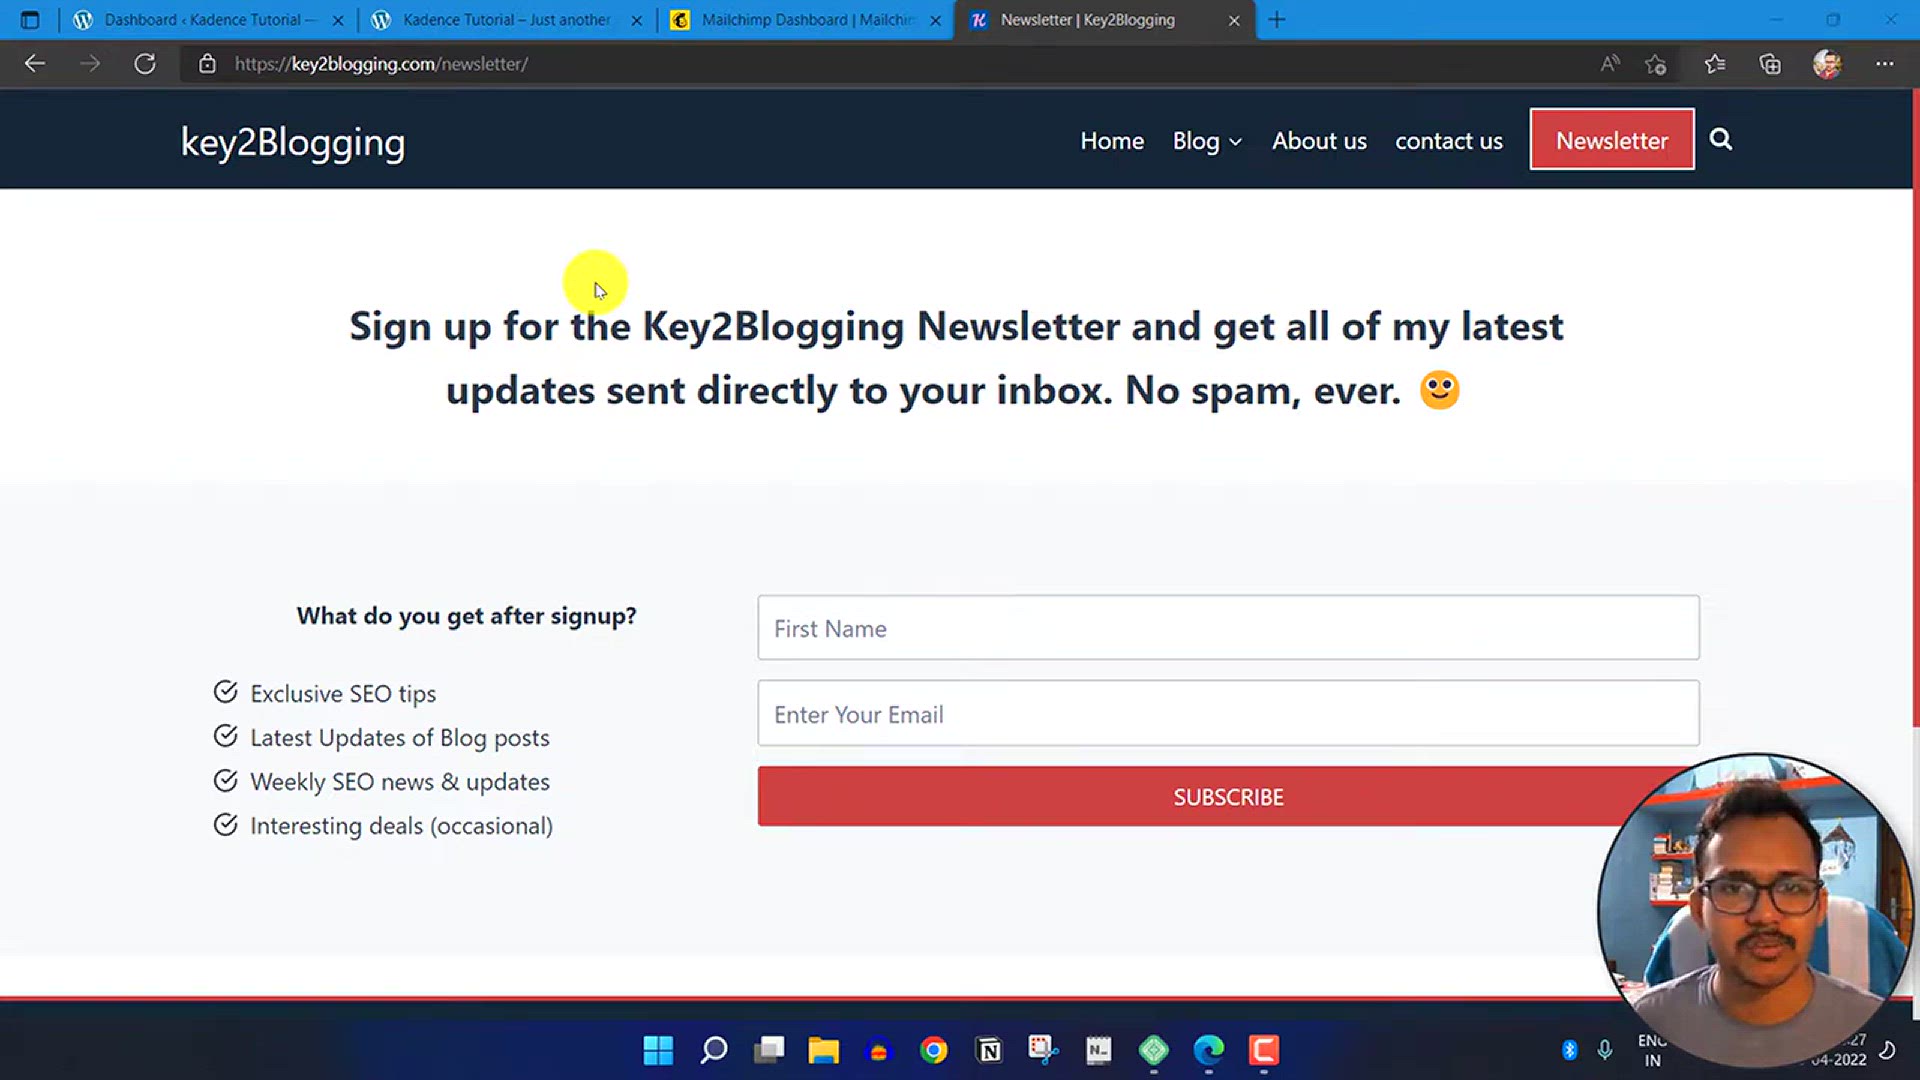Open the Collections icon
This screenshot has height=1080, width=1920.
point(1770,64)
